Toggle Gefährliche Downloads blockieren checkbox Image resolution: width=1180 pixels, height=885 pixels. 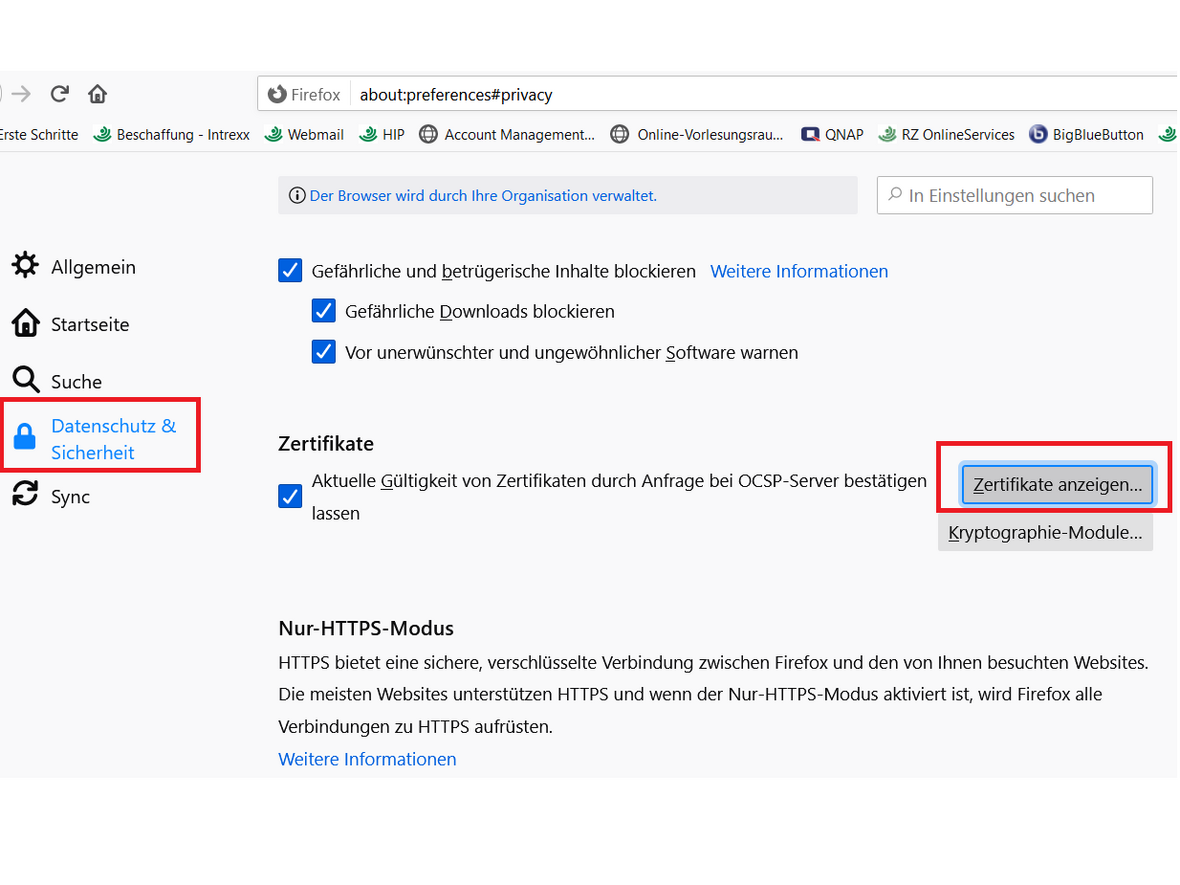(x=323, y=311)
